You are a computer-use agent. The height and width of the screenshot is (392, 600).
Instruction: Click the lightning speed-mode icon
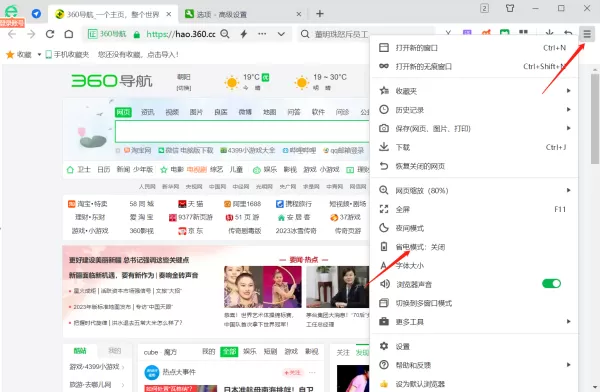pyautogui.click(x=244, y=34)
